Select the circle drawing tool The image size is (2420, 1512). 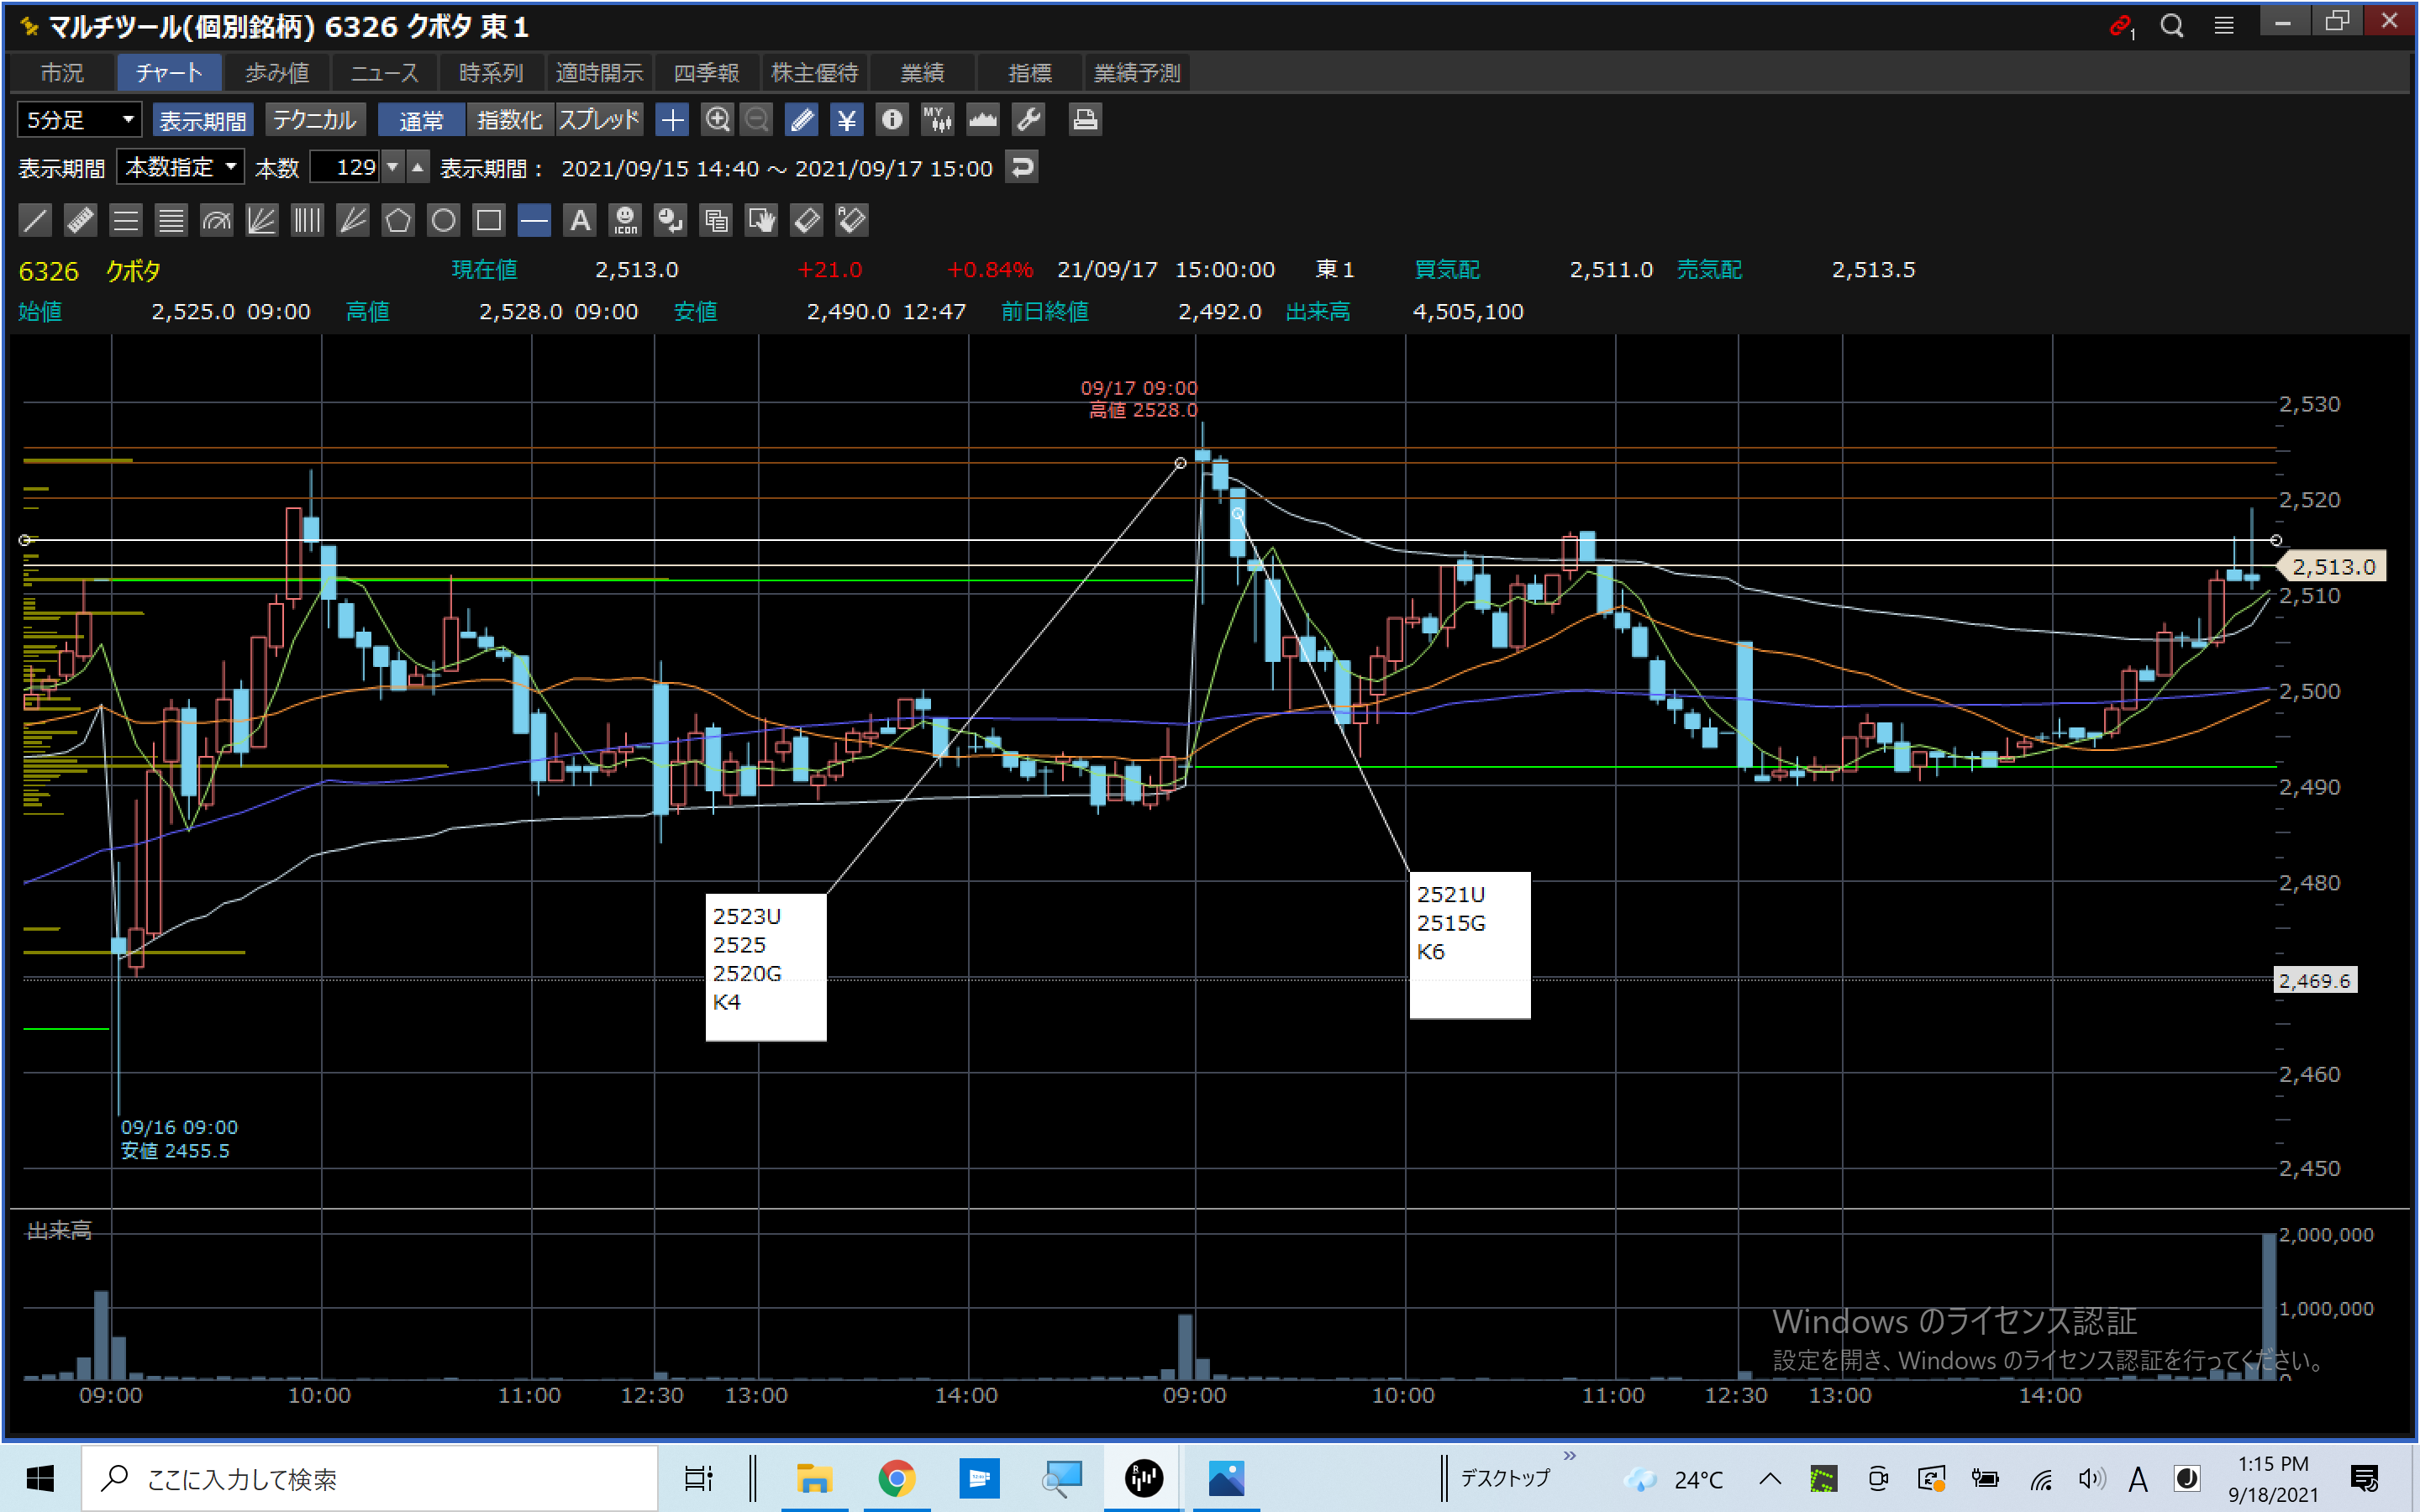point(443,220)
